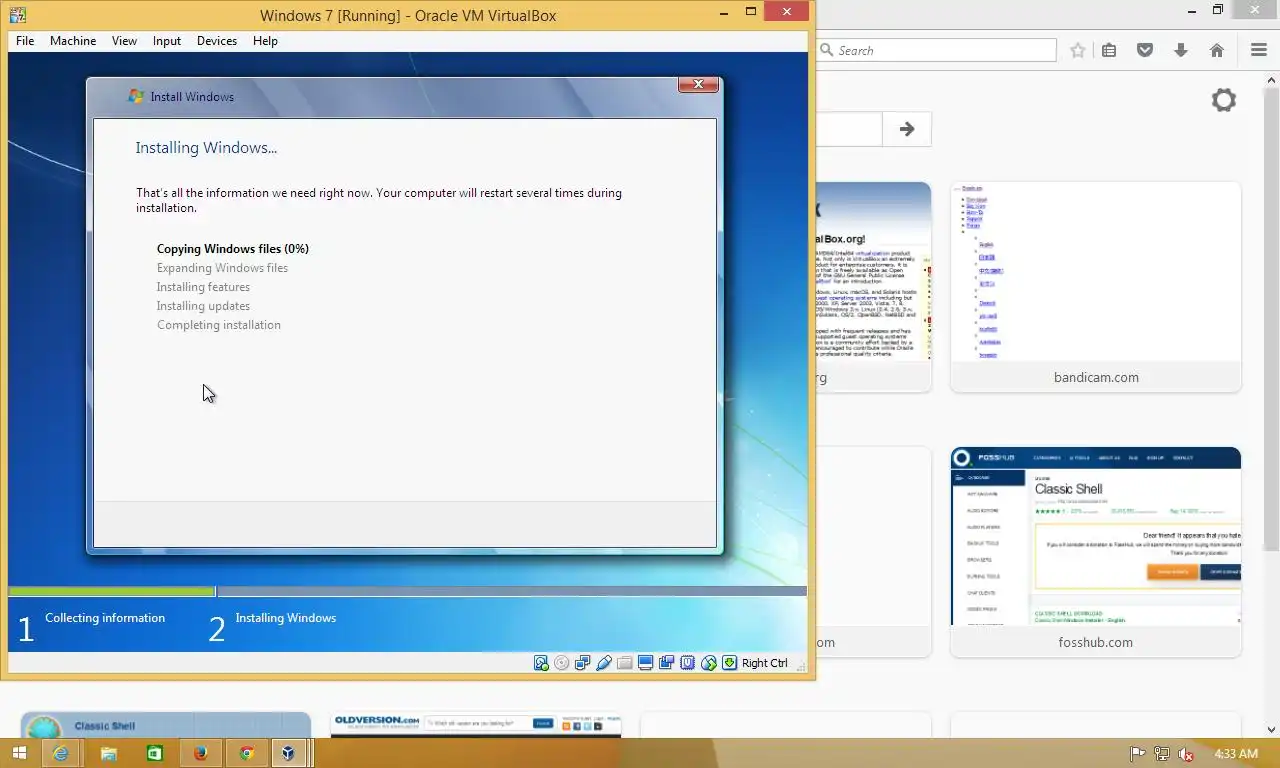
Task: Open new tab settings gear
Action: [1224, 100]
